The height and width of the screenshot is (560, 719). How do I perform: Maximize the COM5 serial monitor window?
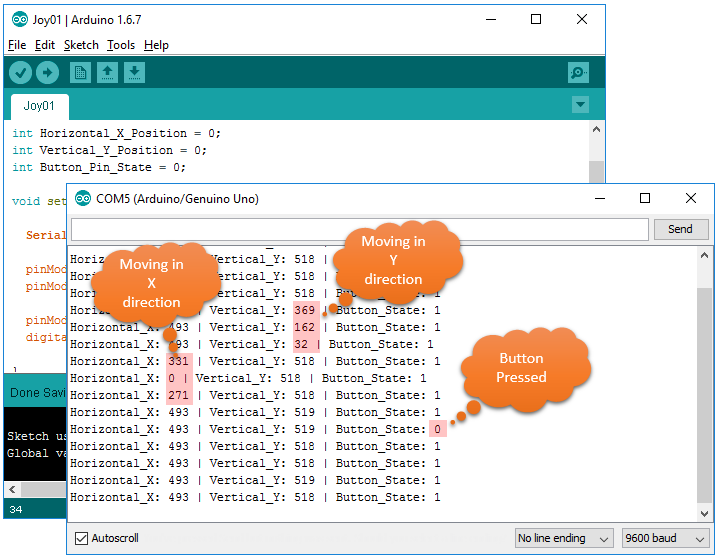pos(645,198)
